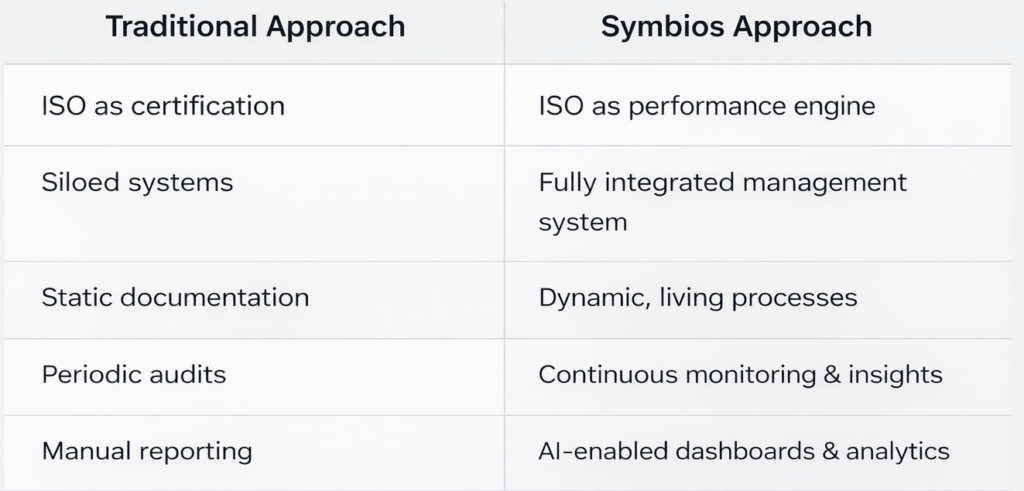Click the word system on second line
Screen dimensions: 1024x491
tap(583, 223)
